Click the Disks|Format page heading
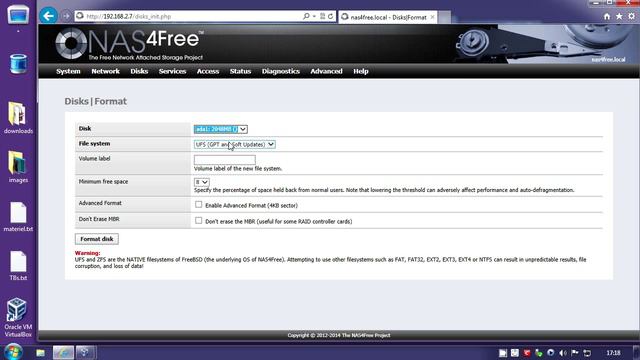This screenshot has height=360, width=640. (96, 101)
